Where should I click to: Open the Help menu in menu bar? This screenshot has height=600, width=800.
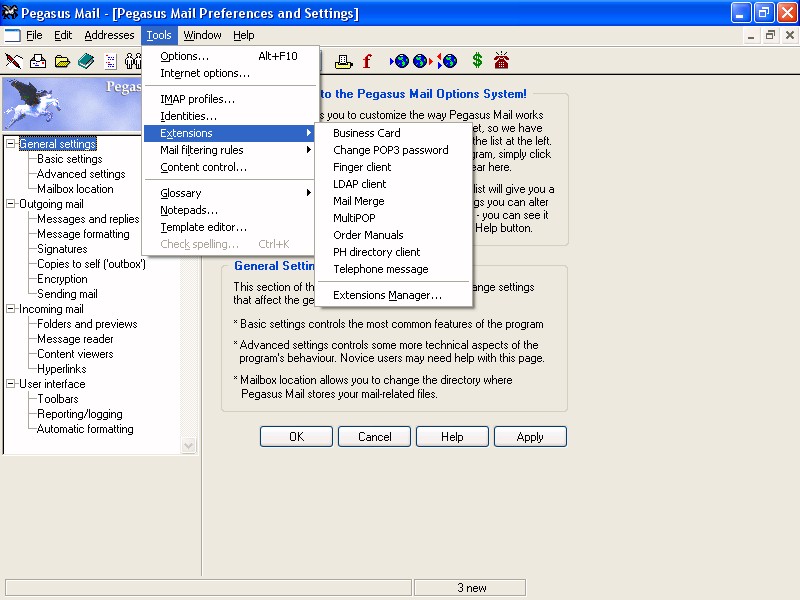(x=243, y=35)
